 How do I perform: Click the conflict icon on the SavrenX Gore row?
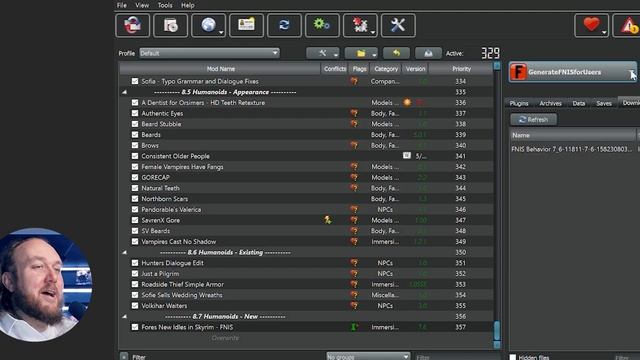point(327,220)
